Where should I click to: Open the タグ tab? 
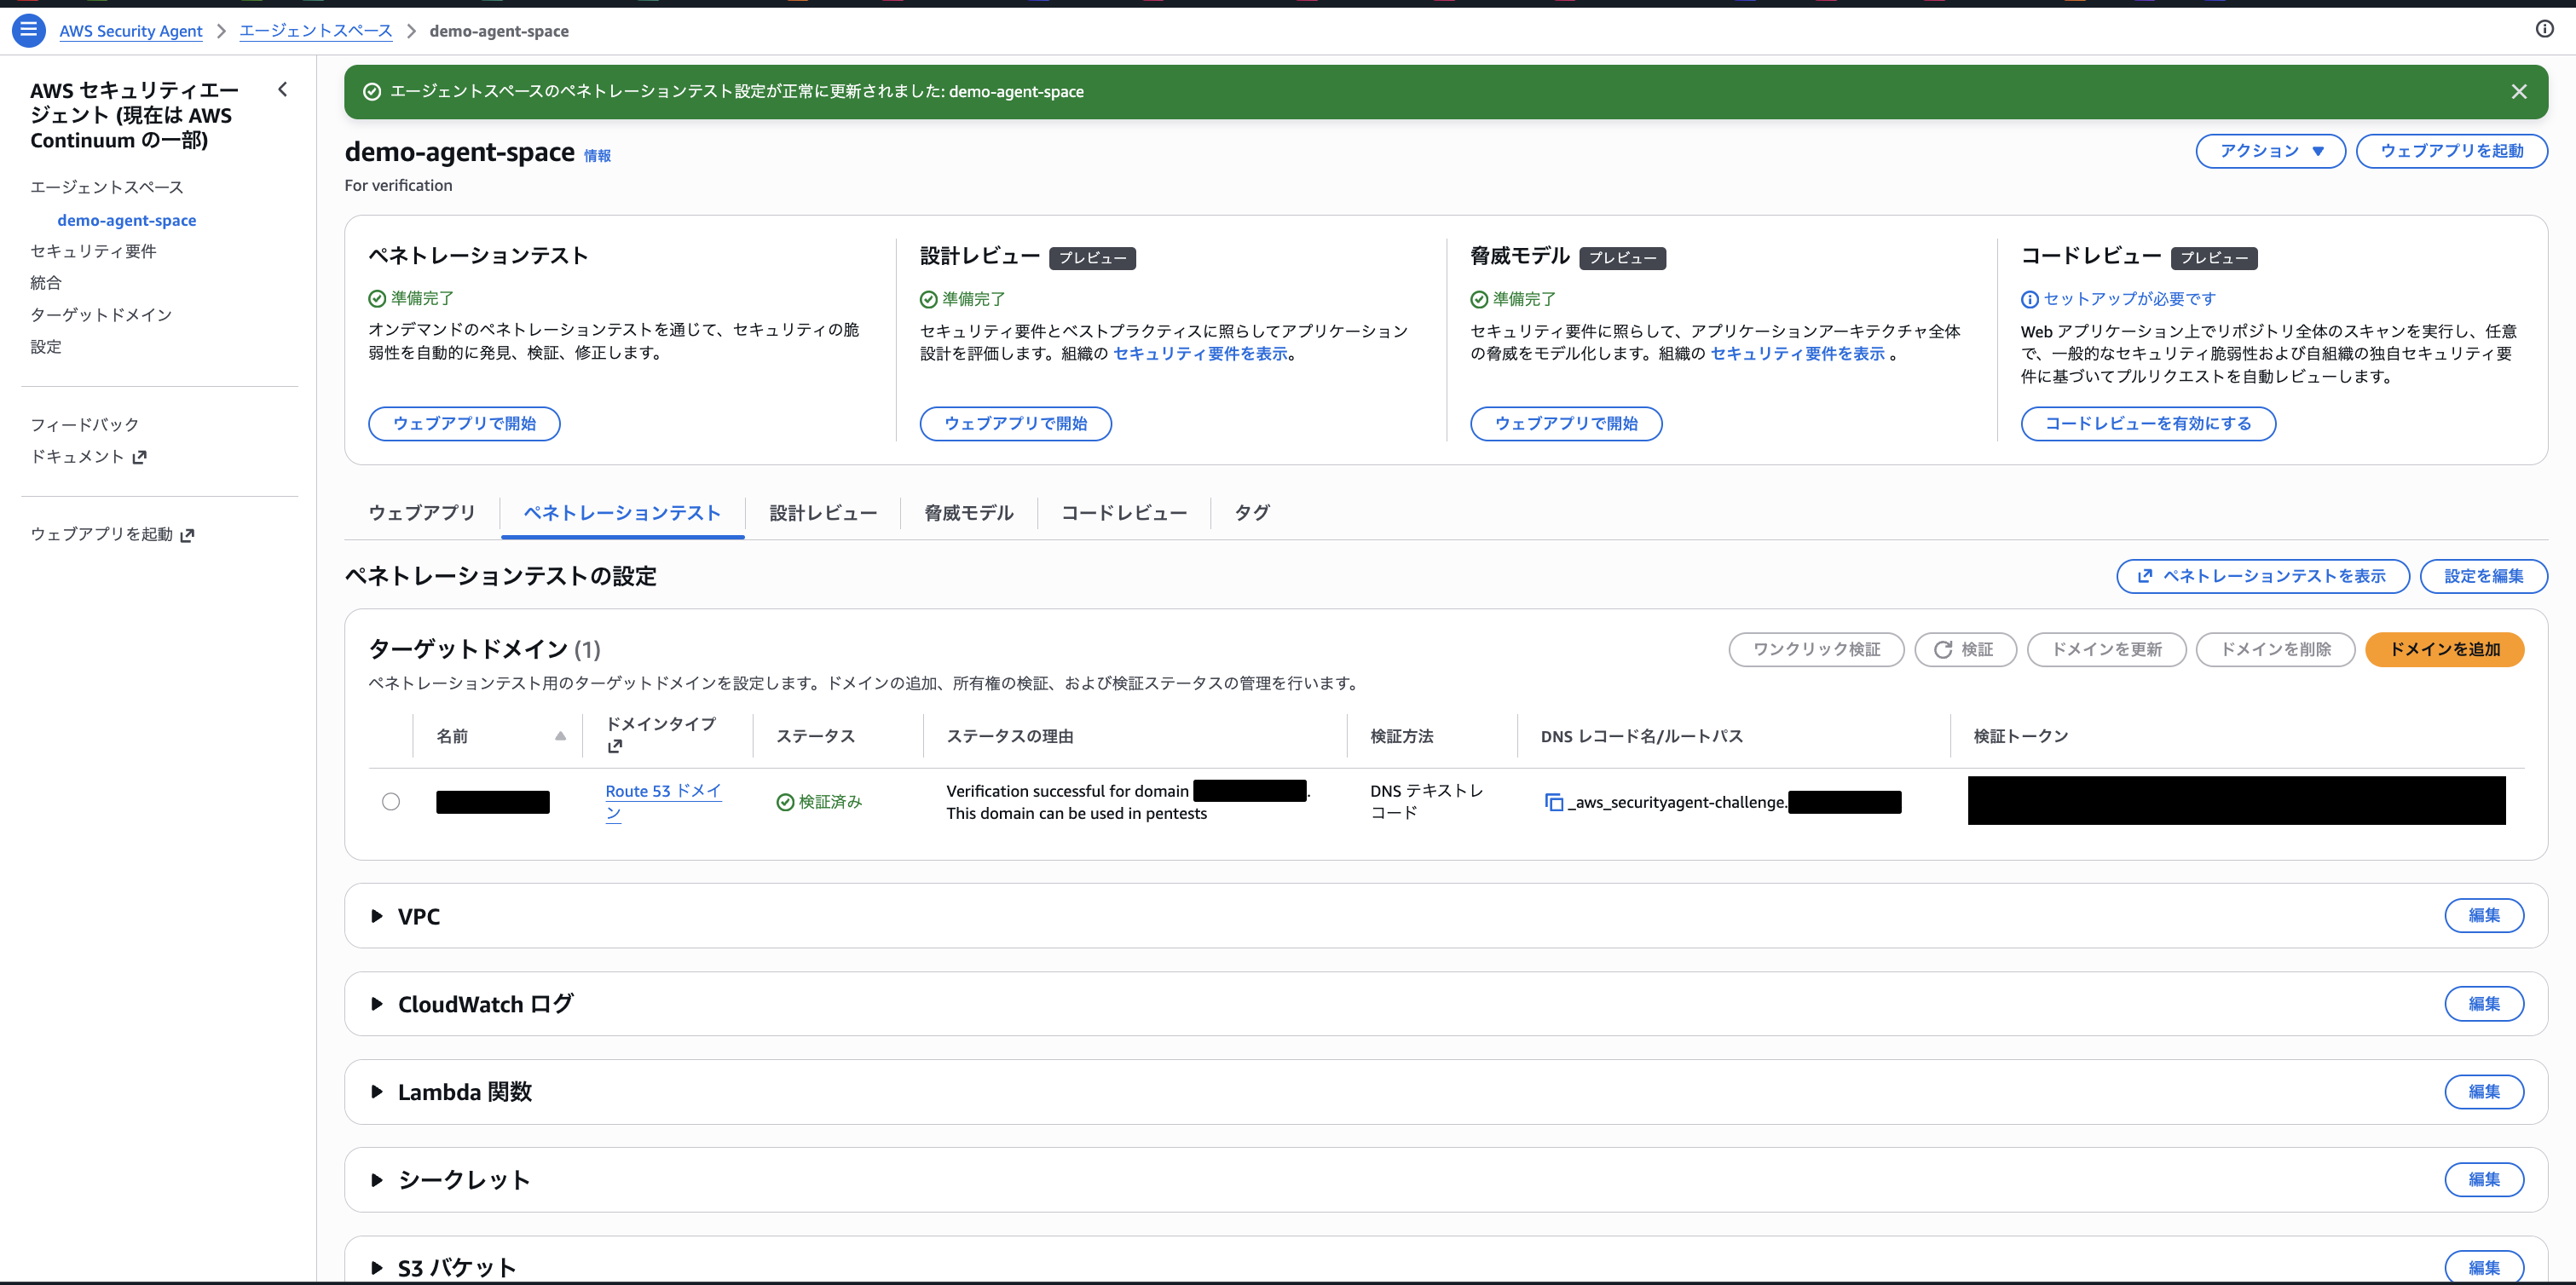pos(1252,513)
